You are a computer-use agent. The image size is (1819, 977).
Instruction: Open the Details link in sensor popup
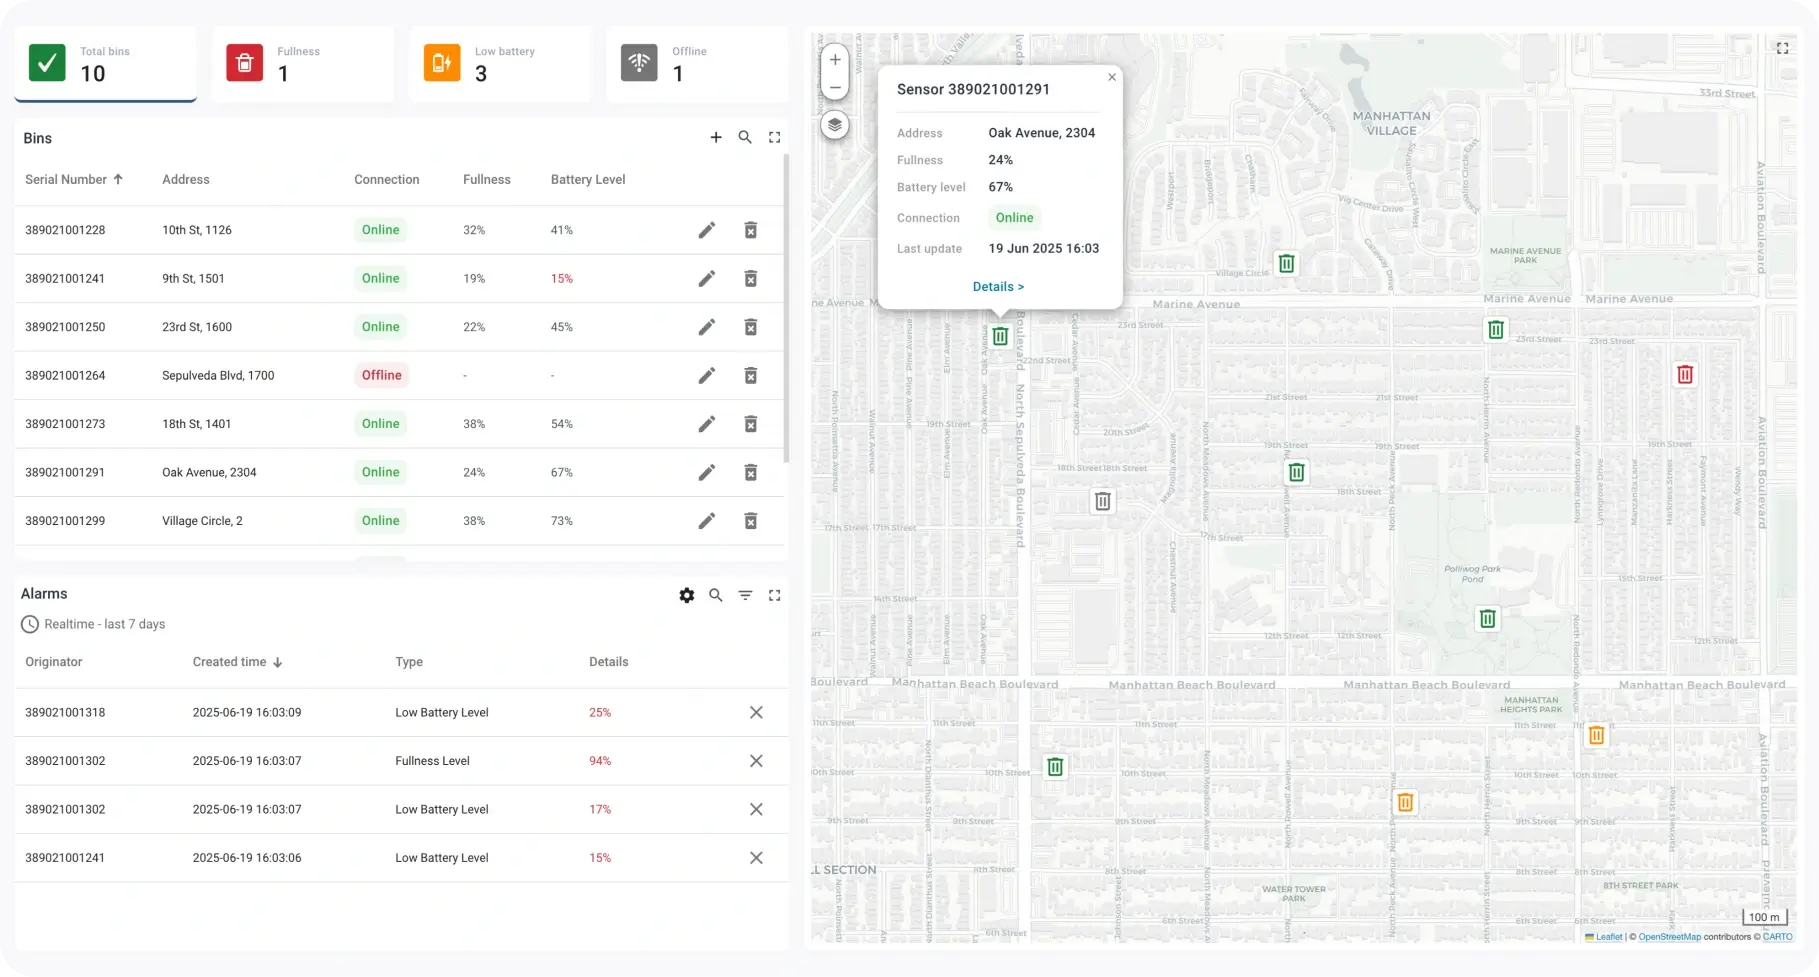coord(998,287)
